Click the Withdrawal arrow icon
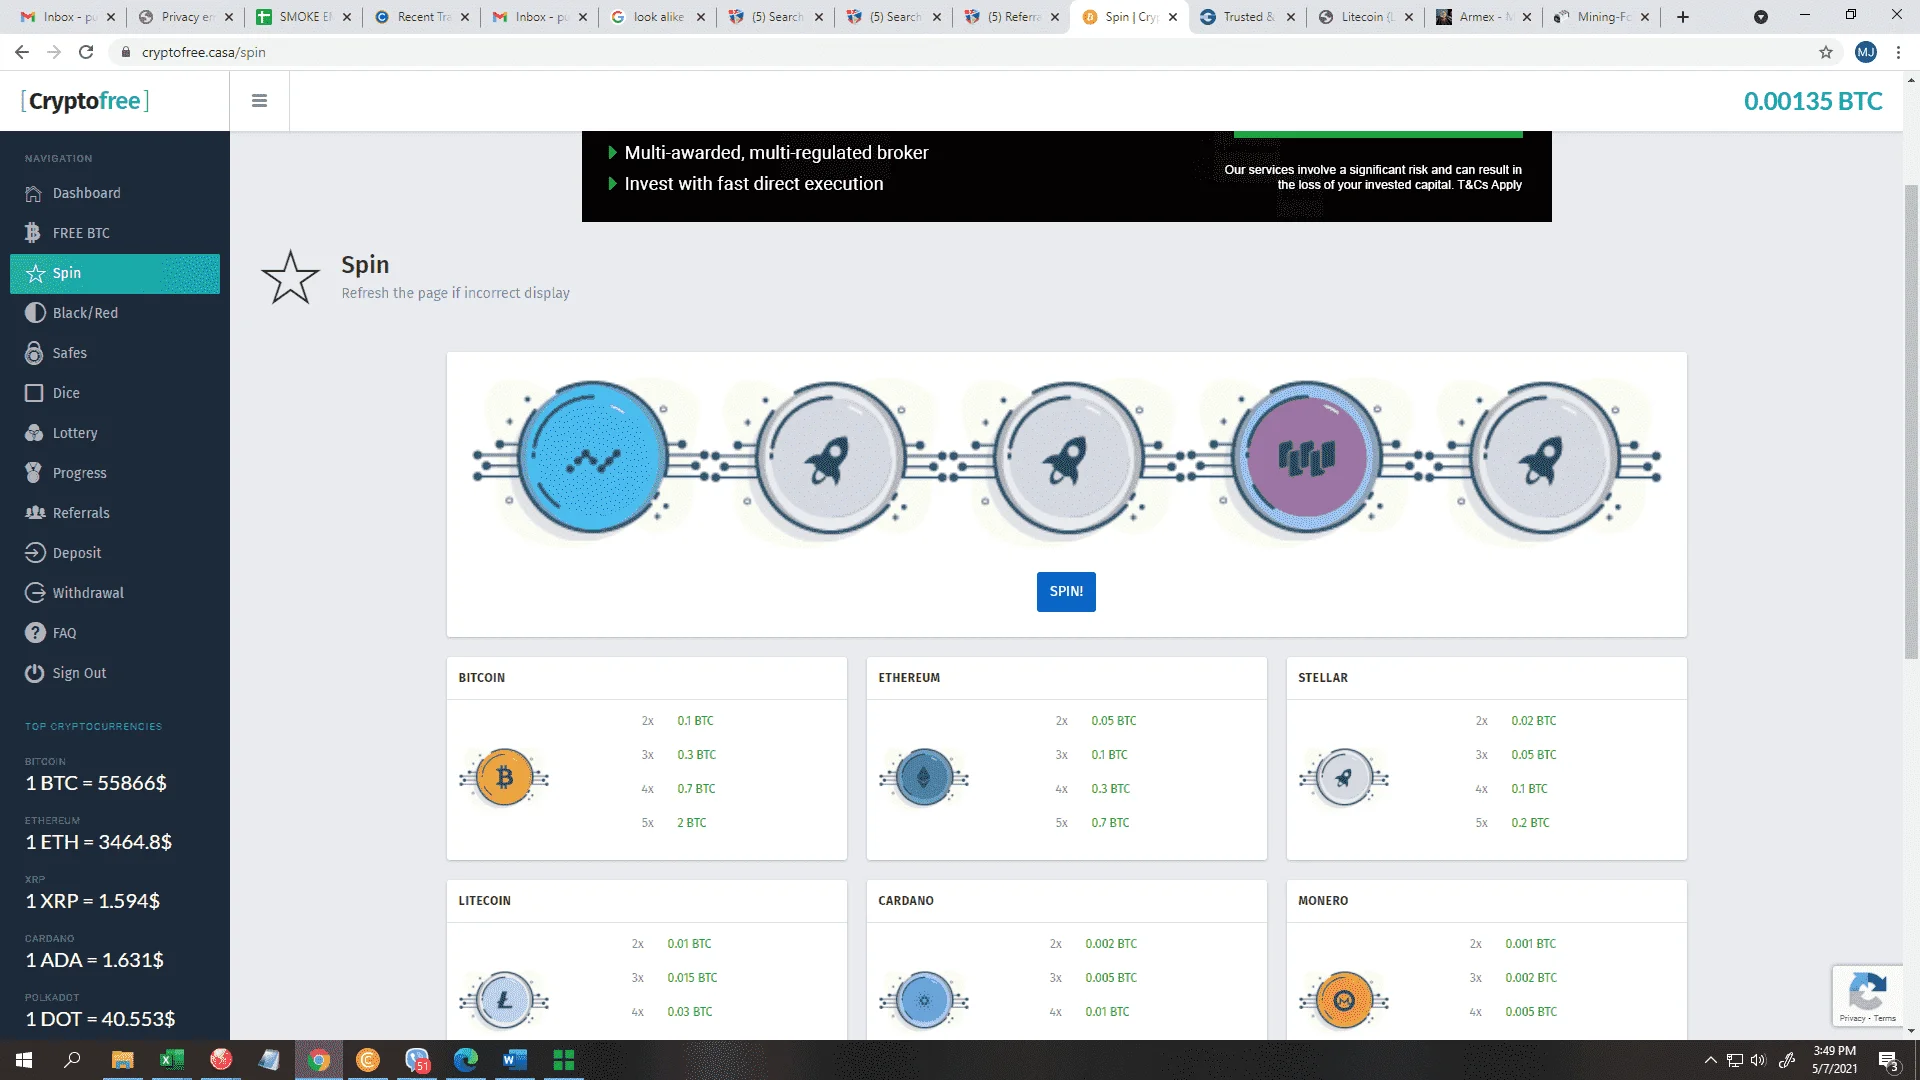Screen dimensions: 1920x1080 (x=35, y=593)
